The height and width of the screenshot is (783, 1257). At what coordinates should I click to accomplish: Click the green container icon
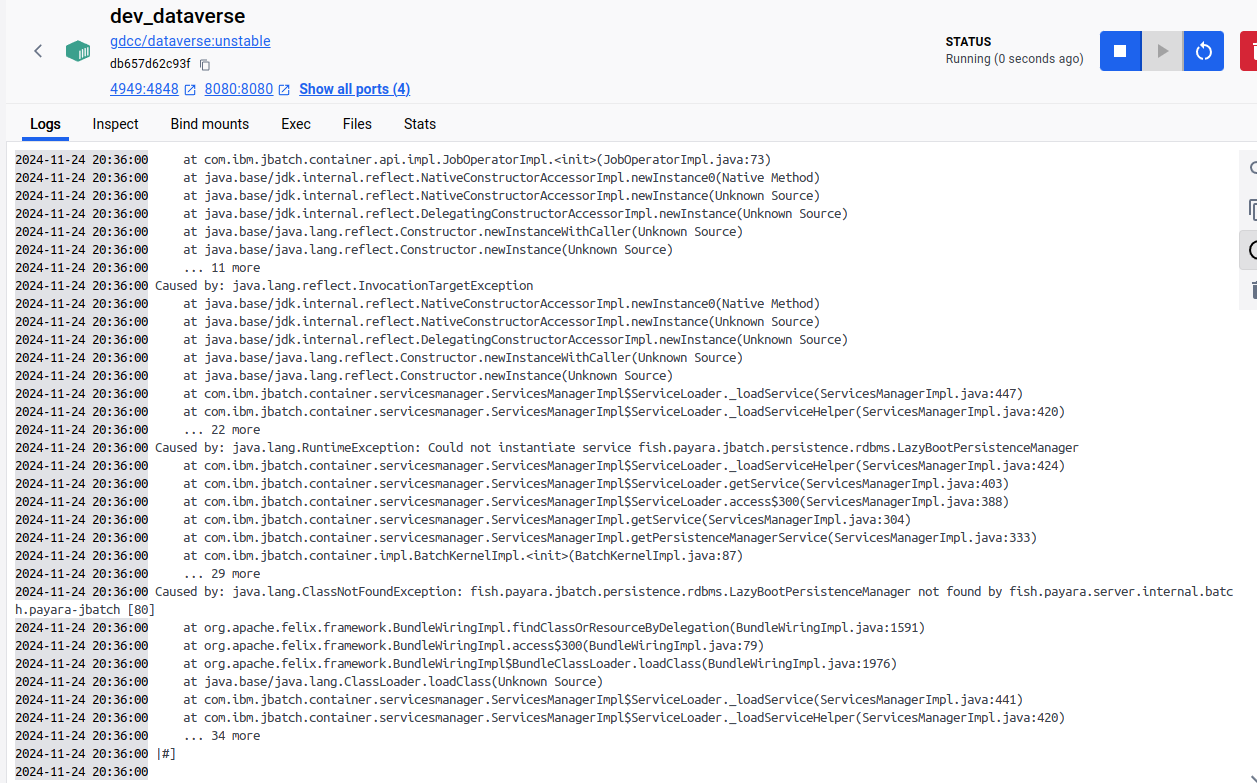77,51
